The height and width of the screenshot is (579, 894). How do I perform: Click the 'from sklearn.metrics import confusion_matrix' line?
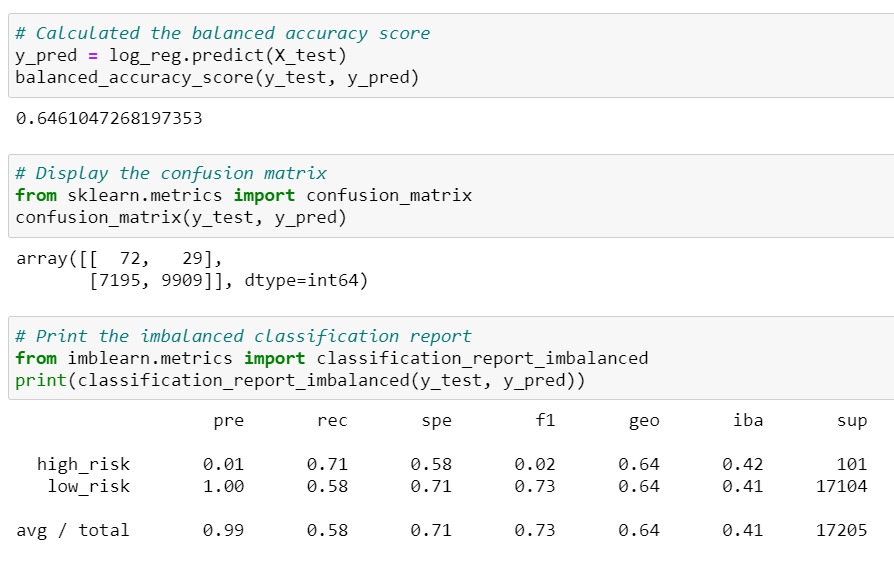click(x=243, y=195)
